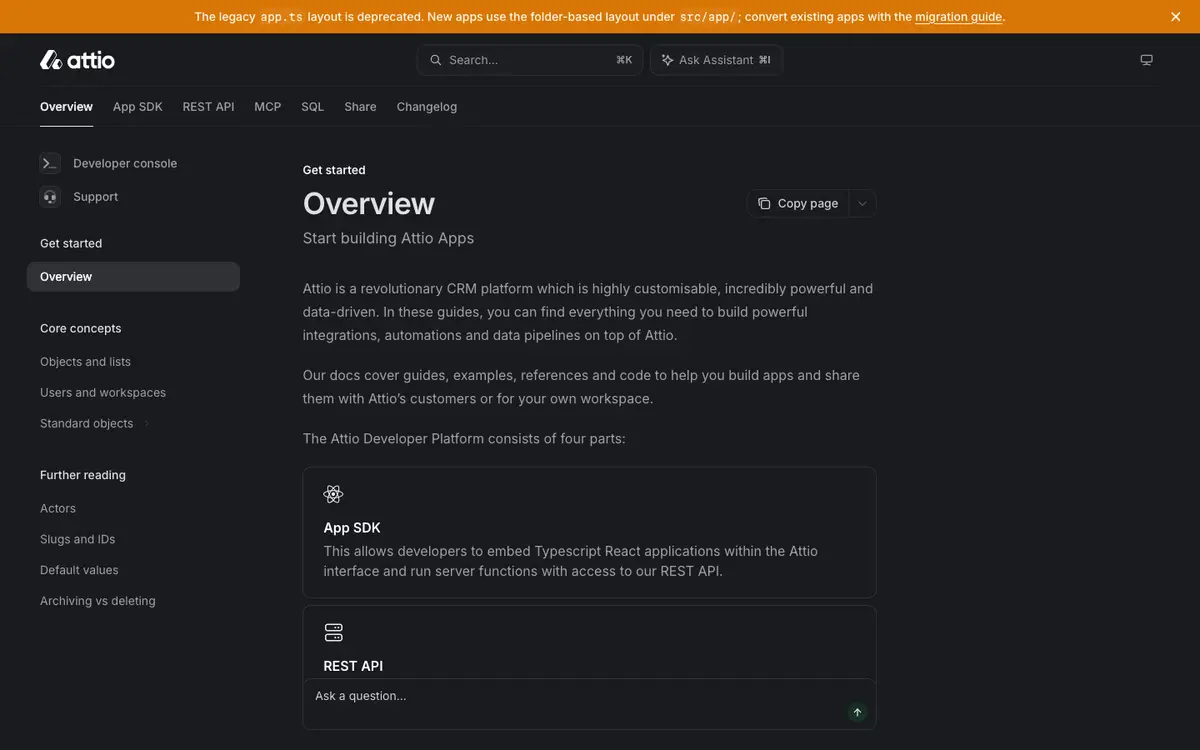Image resolution: width=1200 pixels, height=750 pixels.
Task: Switch to the REST API tab
Action: coord(208,107)
